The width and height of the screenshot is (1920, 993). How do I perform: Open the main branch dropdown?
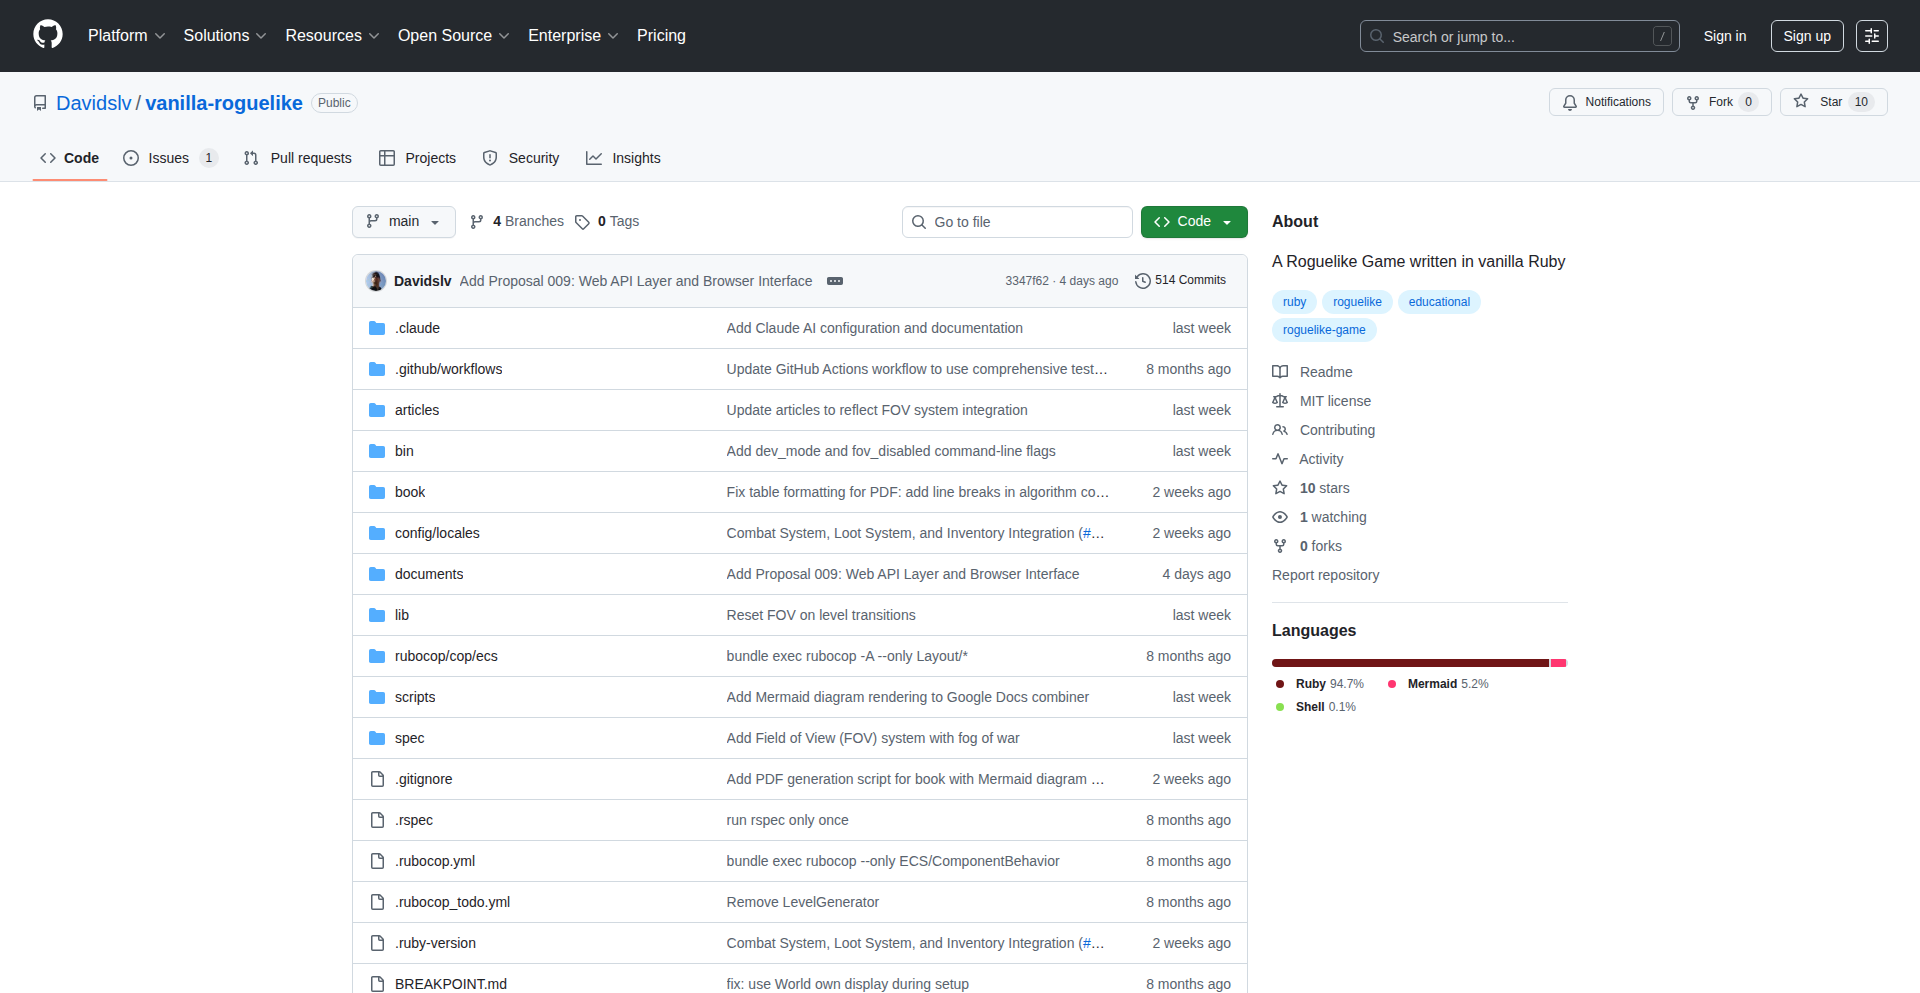coord(403,222)
